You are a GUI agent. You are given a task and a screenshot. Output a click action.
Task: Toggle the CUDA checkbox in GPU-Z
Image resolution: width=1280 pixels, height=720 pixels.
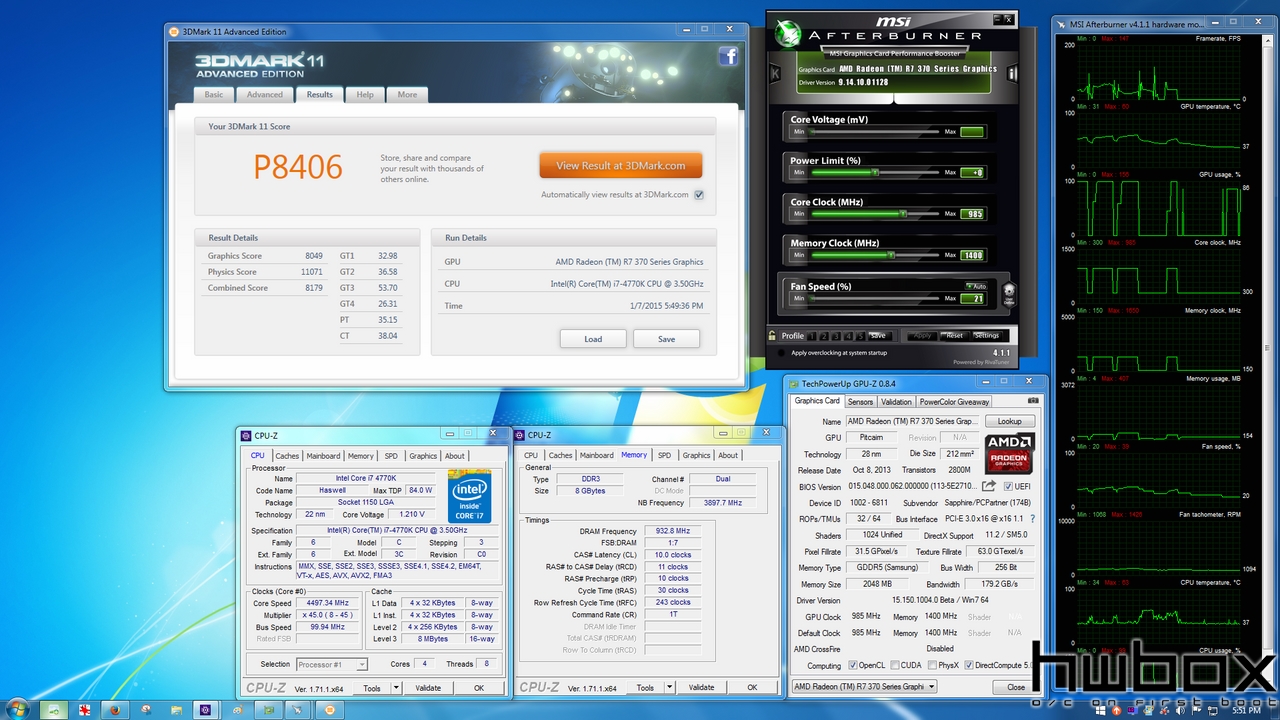click(x=895, y=665)
